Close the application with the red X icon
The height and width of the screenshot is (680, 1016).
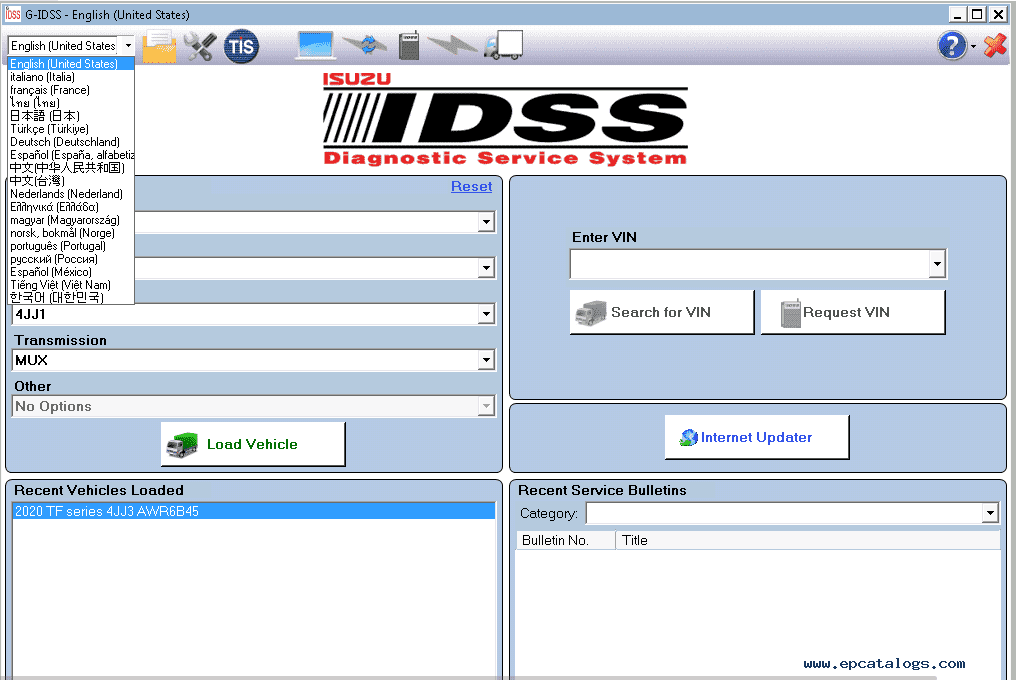[995, 45]
